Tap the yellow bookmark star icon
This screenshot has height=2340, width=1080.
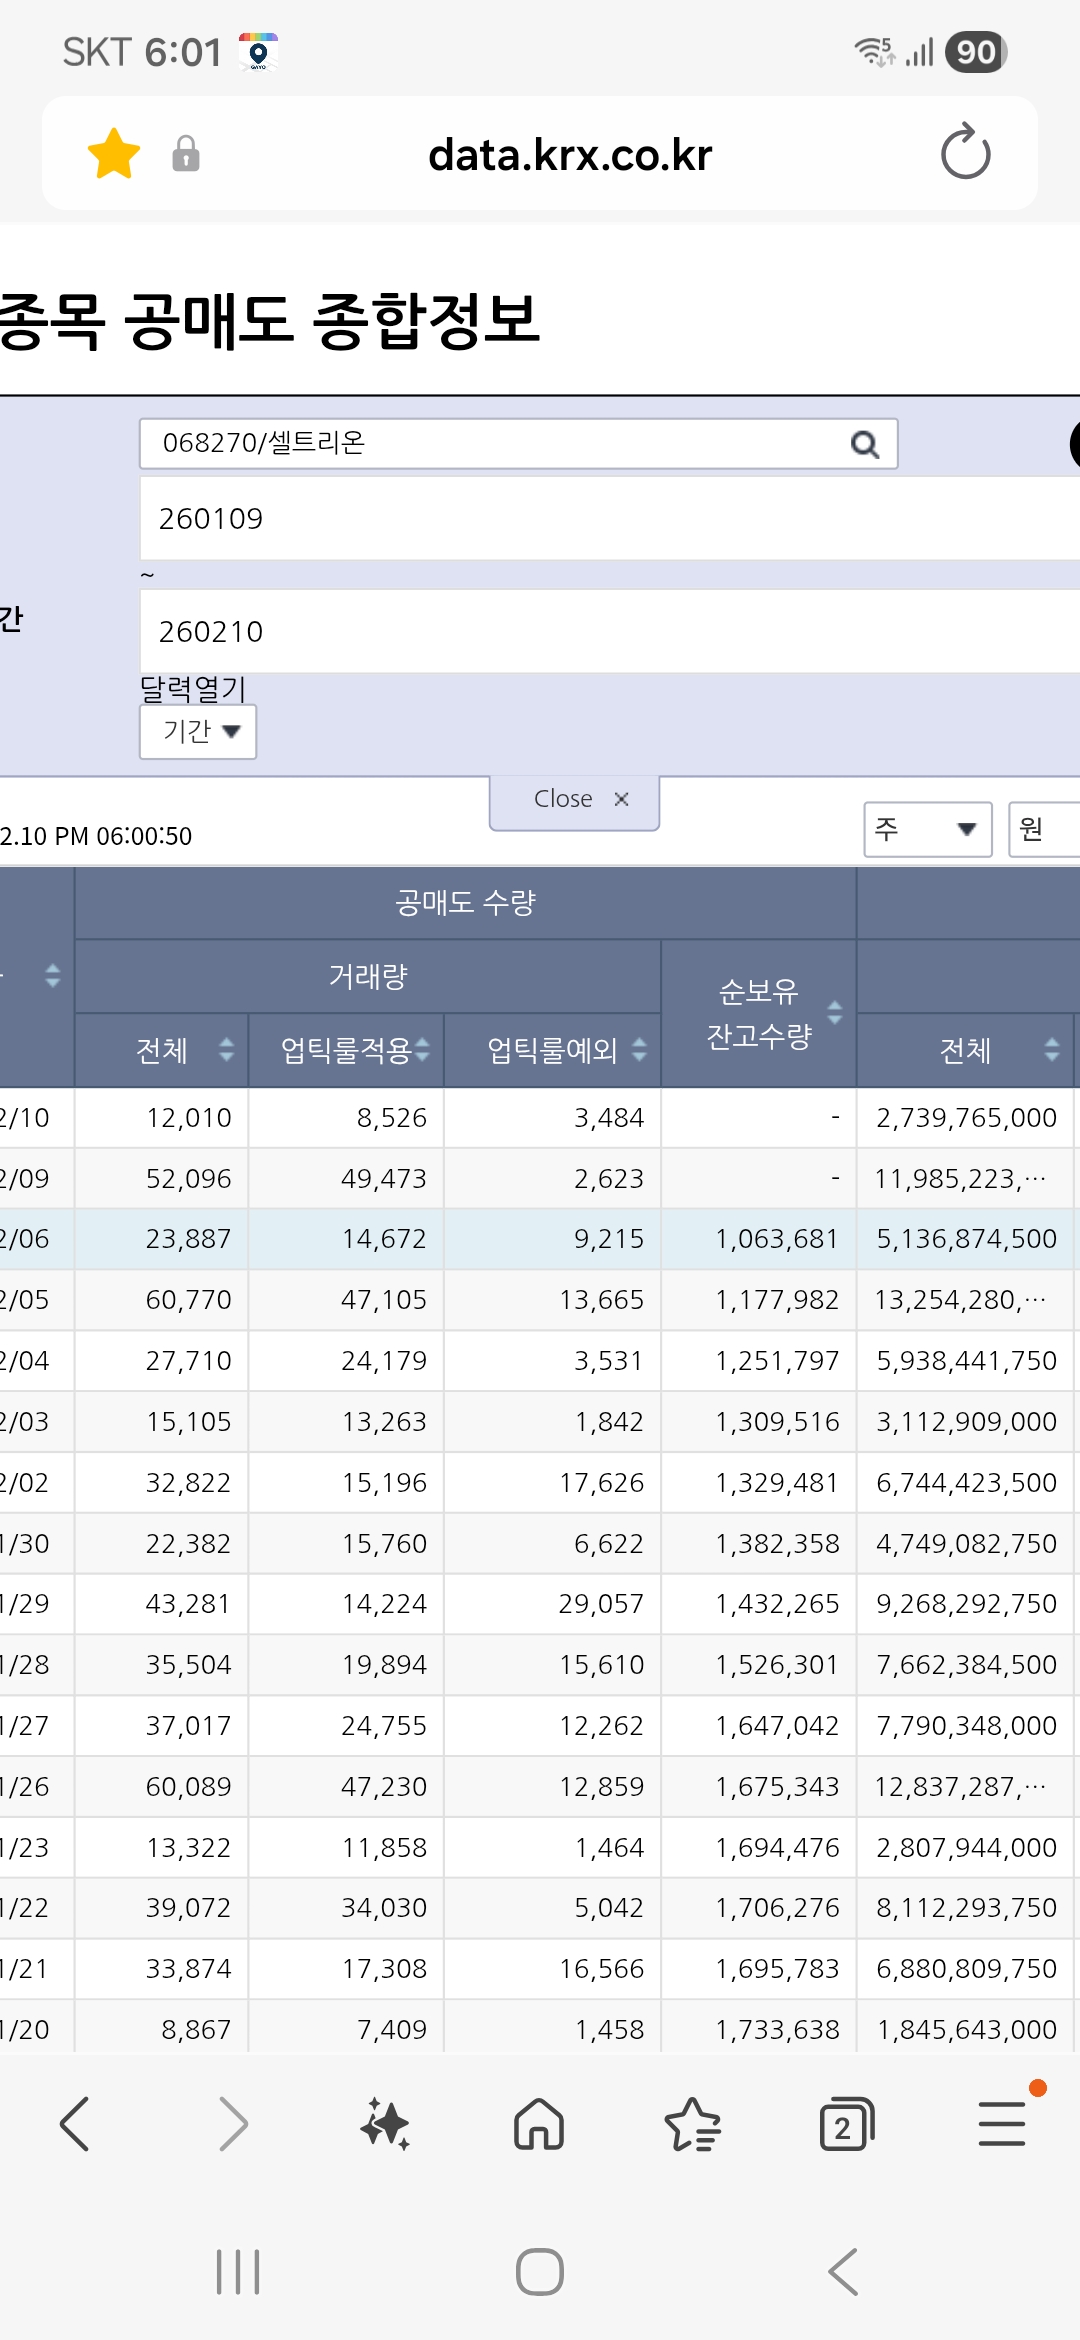(x=114, y=154)
